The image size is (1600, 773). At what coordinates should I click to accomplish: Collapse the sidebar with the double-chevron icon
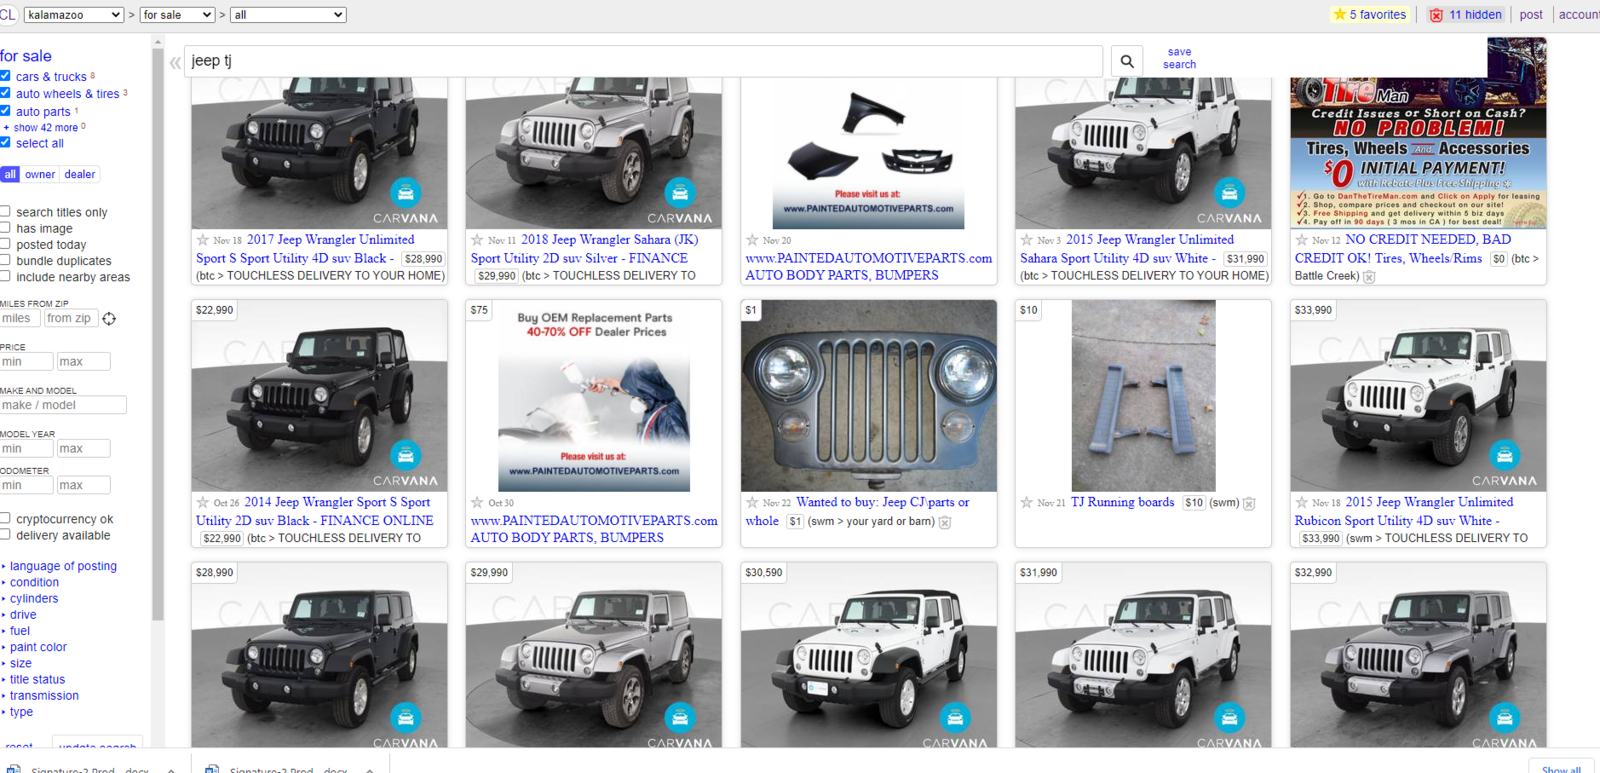tap(175, 63)
